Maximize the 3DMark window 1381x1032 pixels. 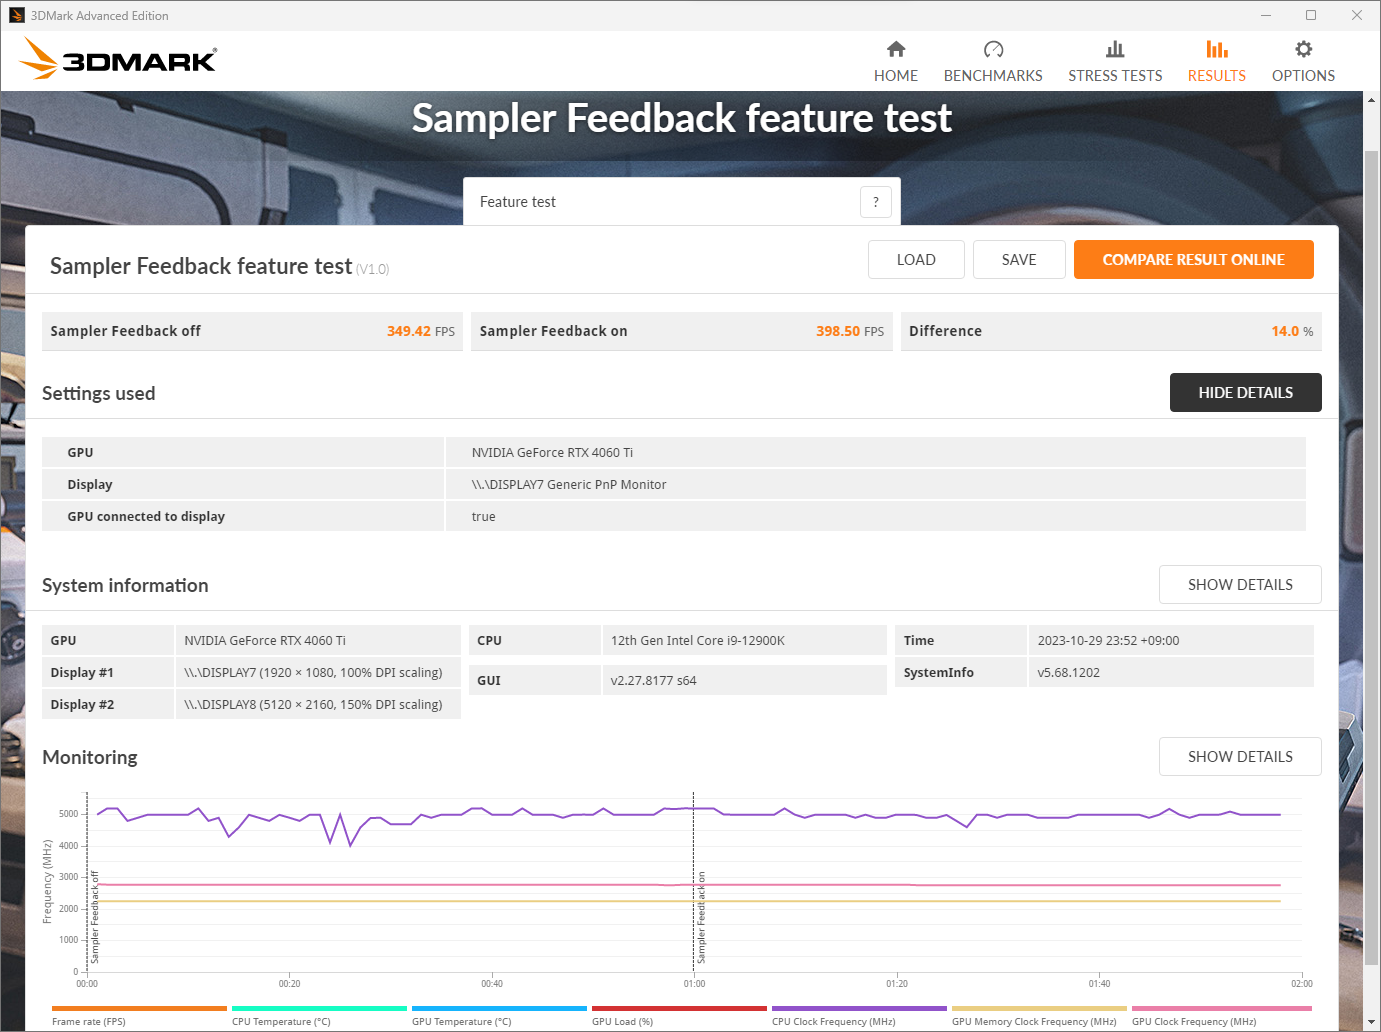1311,15
